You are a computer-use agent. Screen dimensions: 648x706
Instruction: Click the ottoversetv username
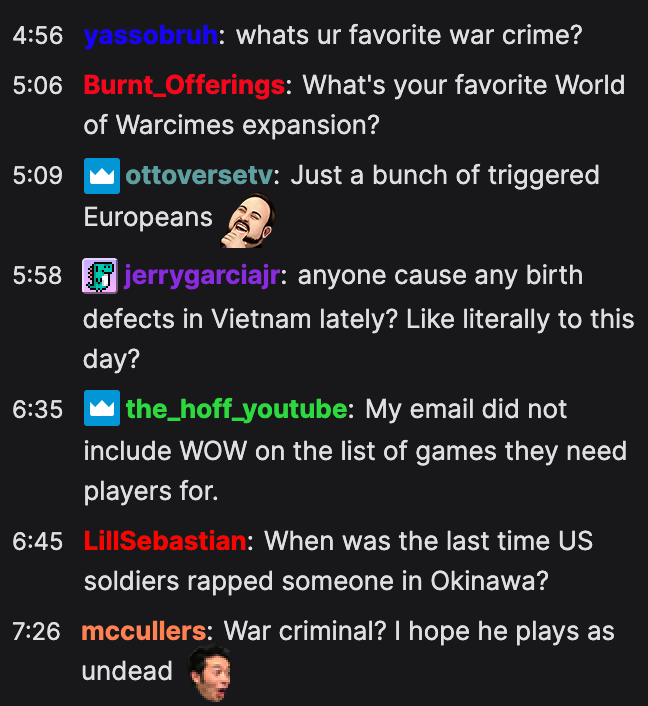pyautogui.click(x=199, y=176)
